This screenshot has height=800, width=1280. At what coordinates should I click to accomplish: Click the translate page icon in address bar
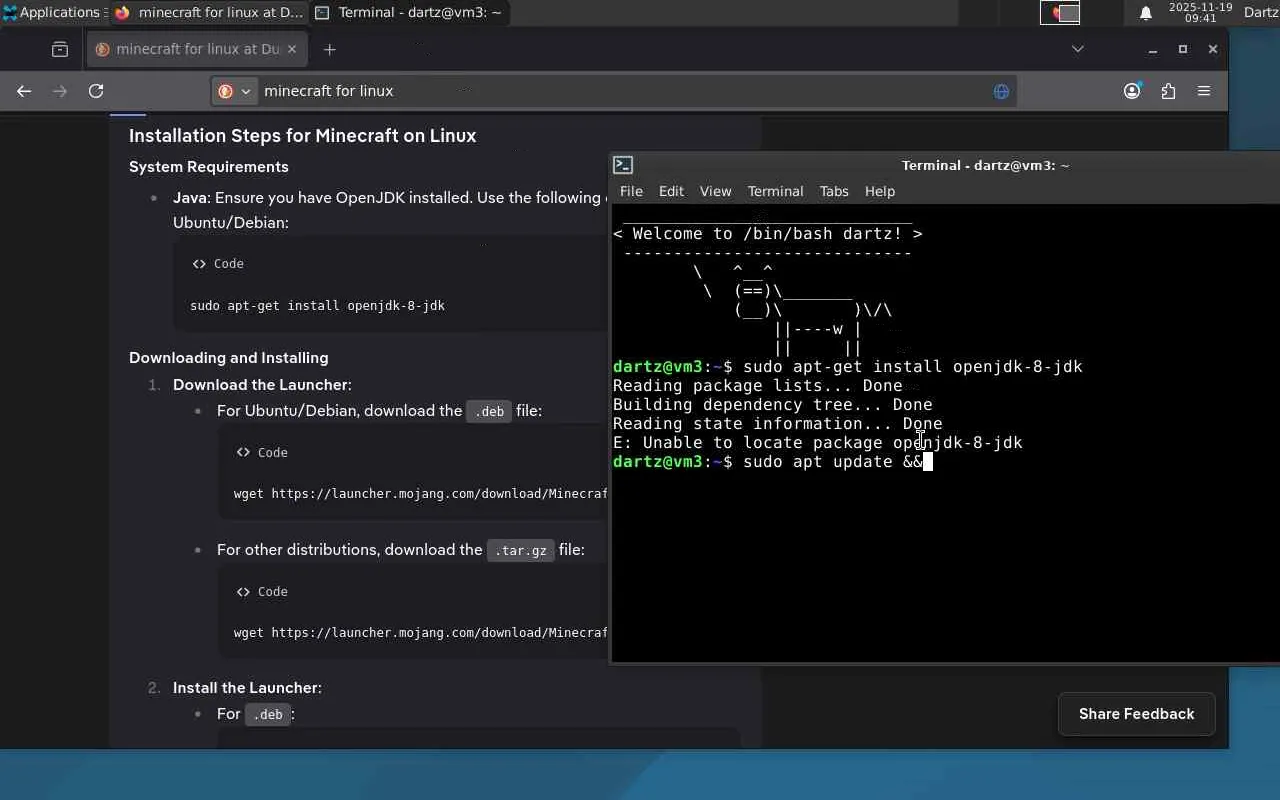tap(1001, 91)
